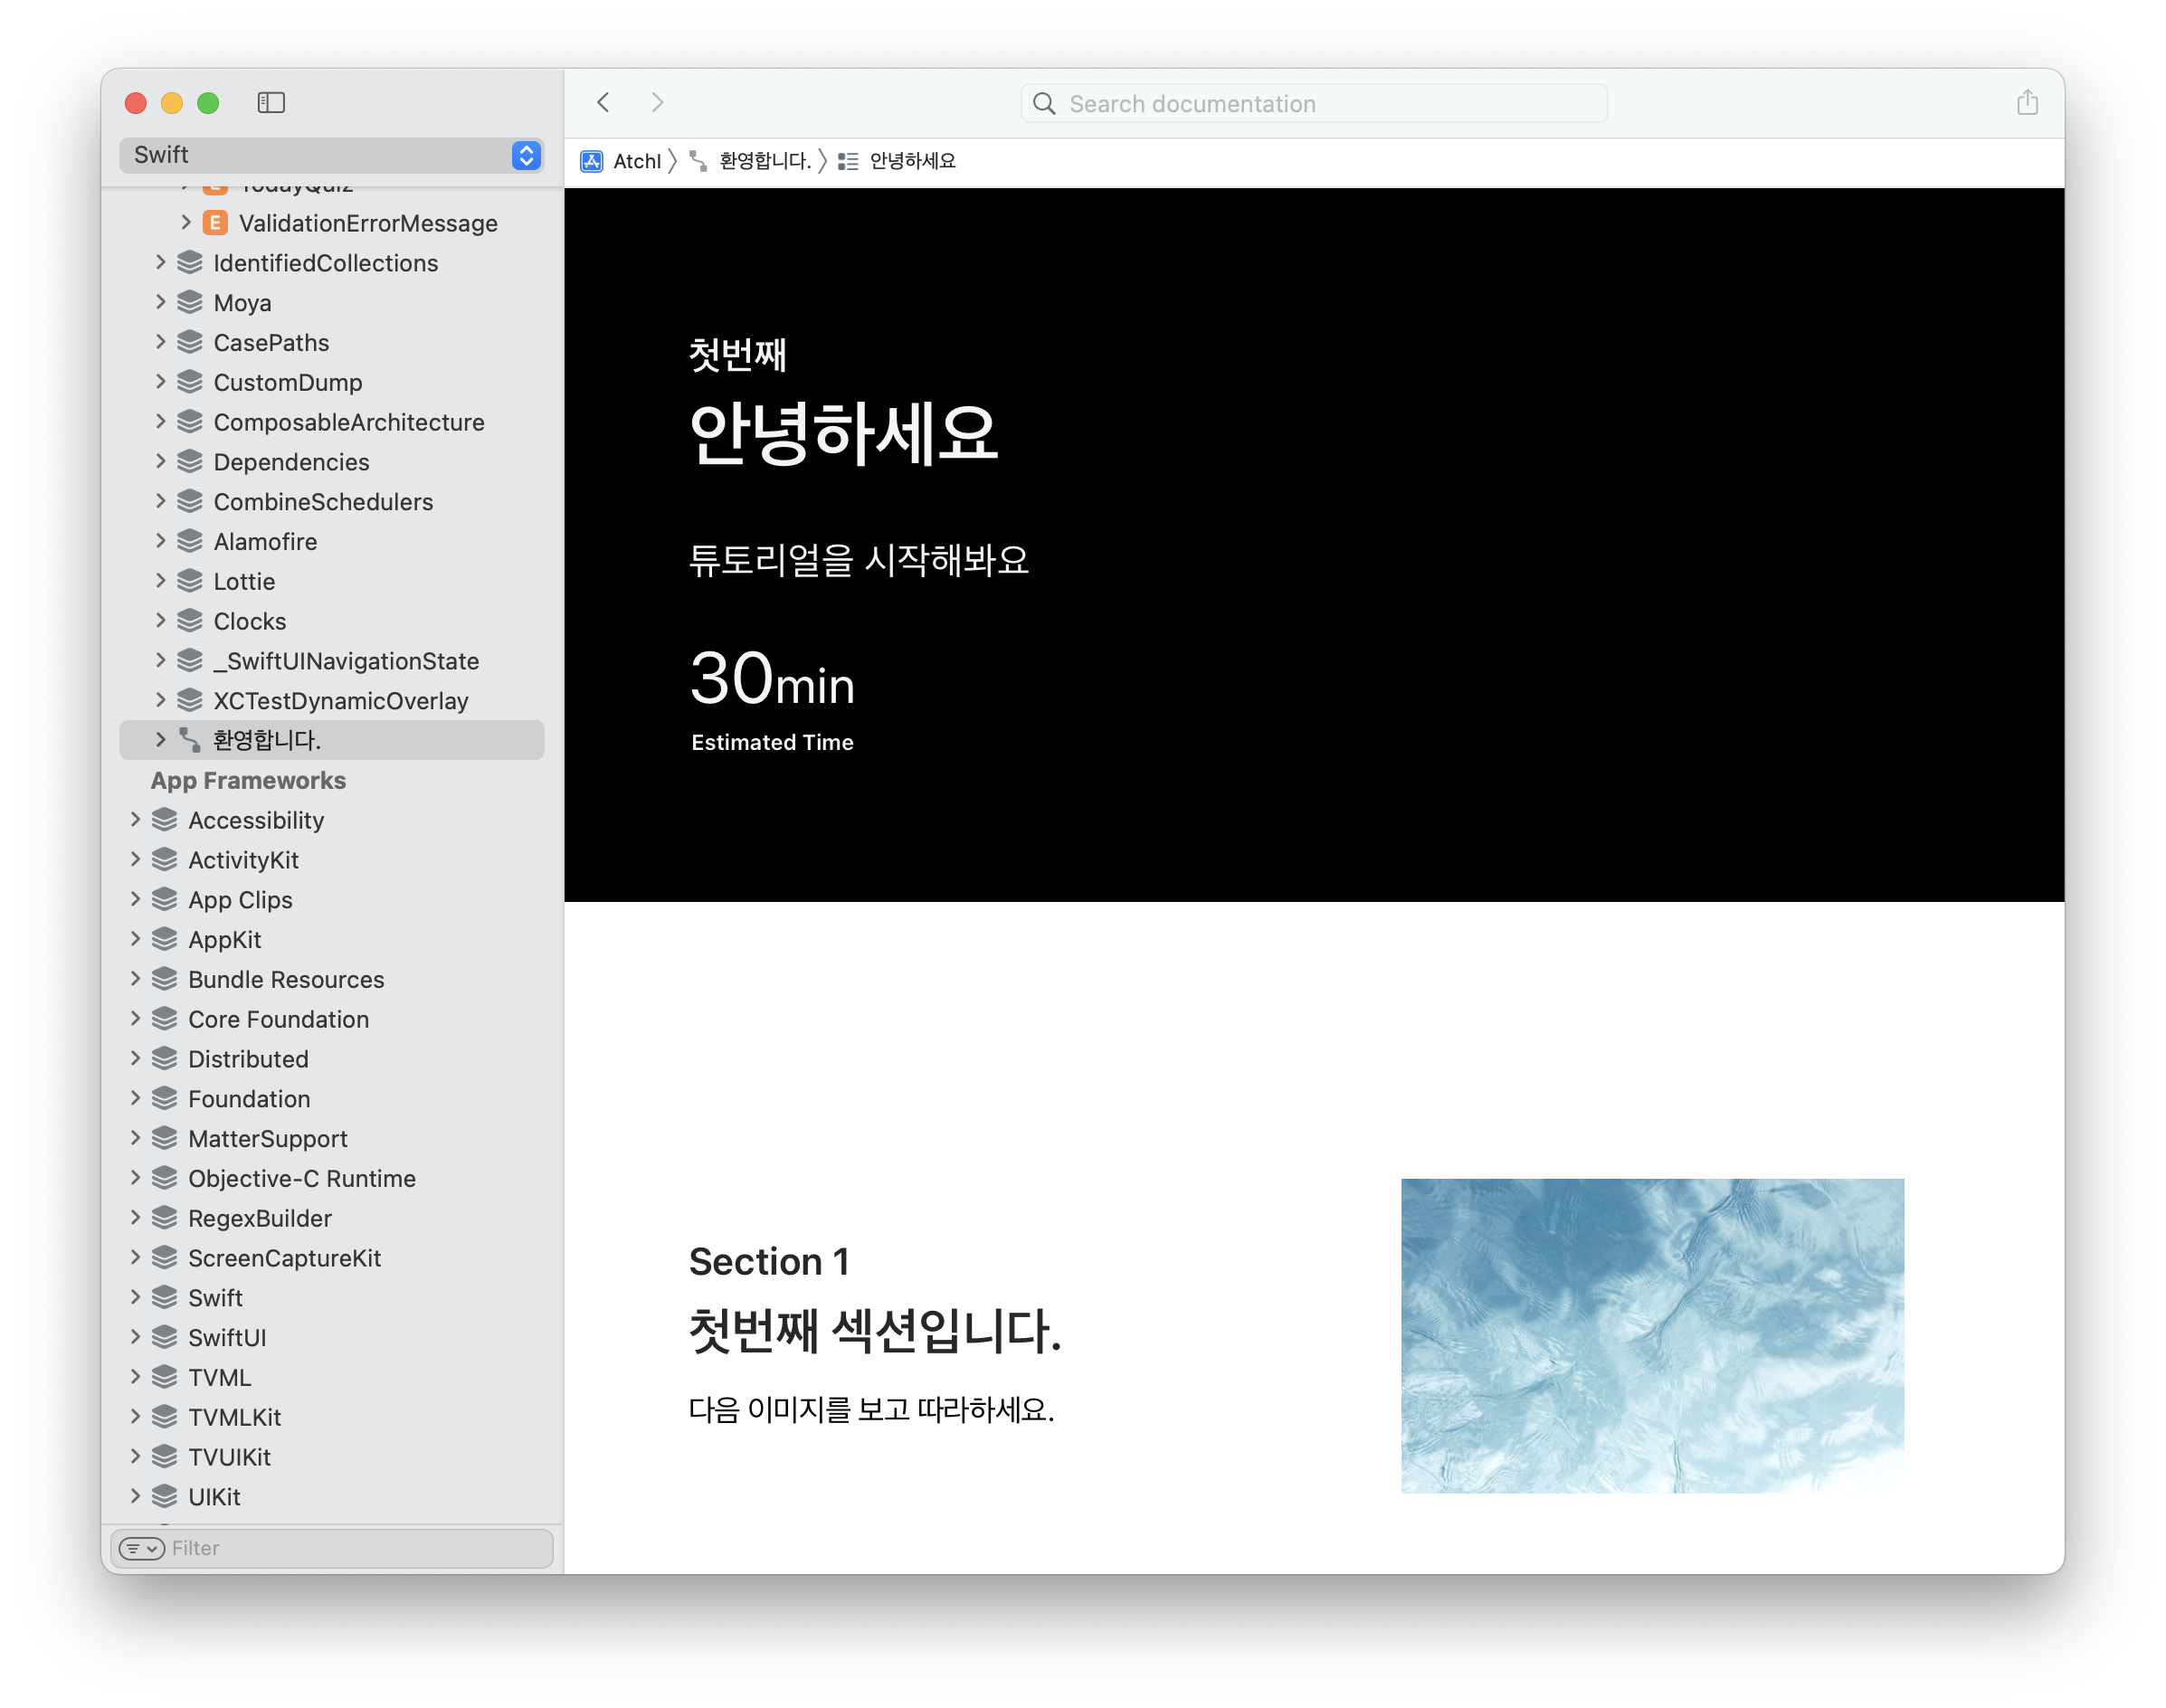
Task: Expand the ComposableArchitecture tree item
Action: tap(161, 422)
